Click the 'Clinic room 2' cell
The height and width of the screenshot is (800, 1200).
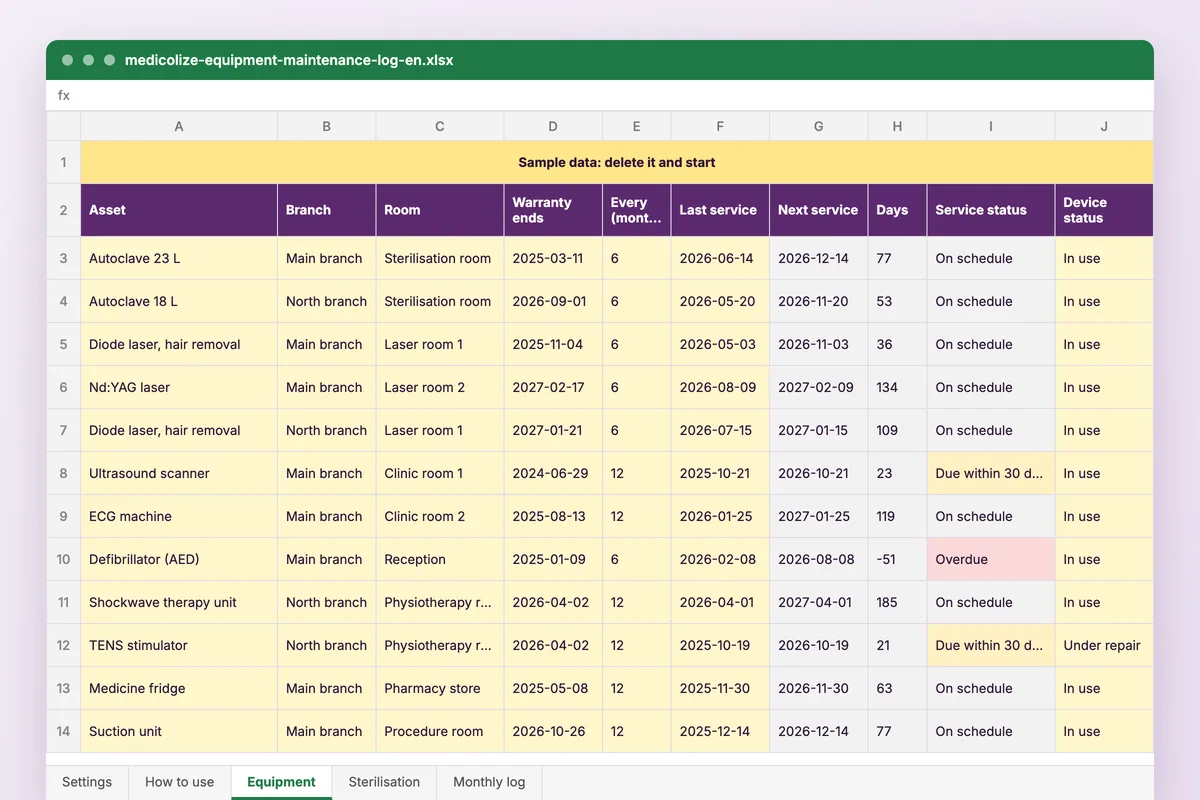(x=440, y=516)
